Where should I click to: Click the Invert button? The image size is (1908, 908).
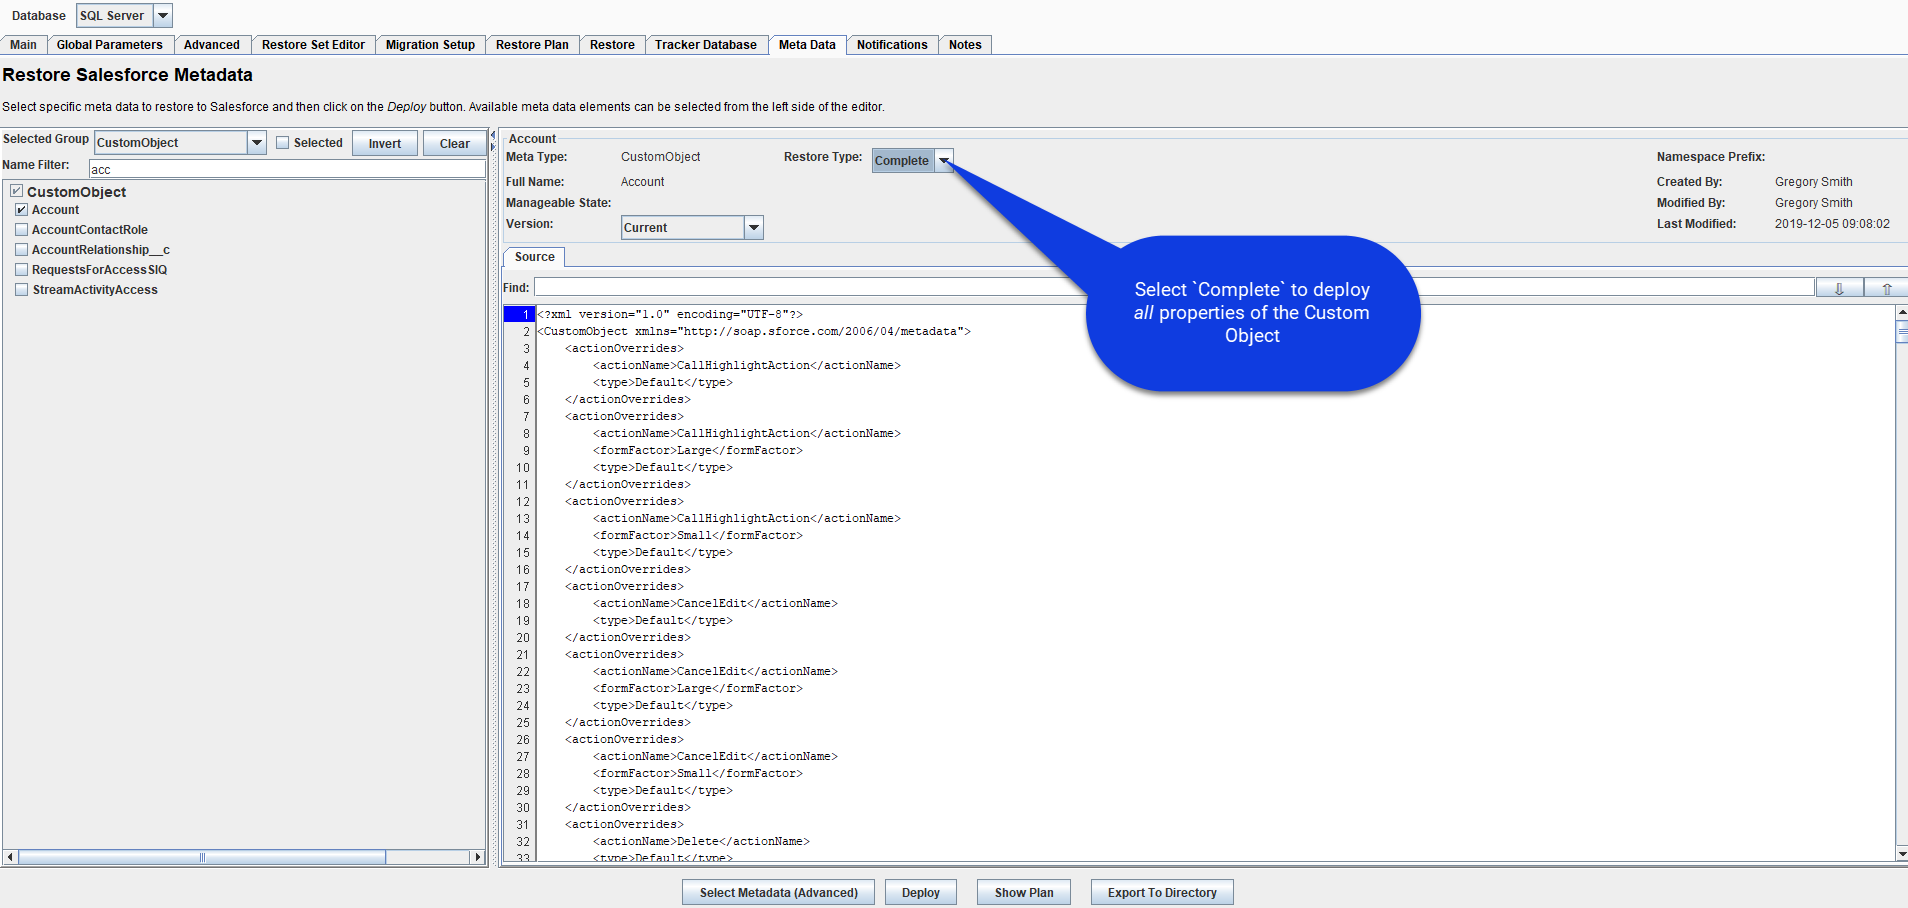385,143
